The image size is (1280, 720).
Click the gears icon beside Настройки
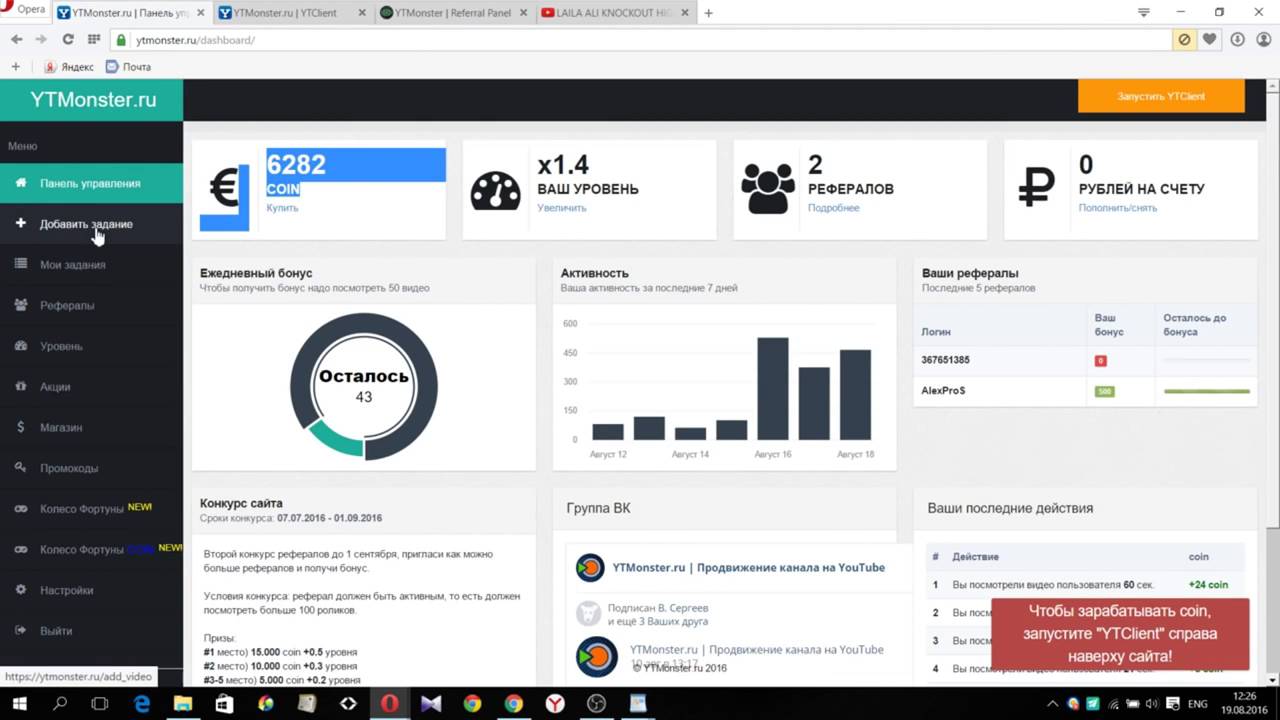pyautogui.click(x=21, y=590)
